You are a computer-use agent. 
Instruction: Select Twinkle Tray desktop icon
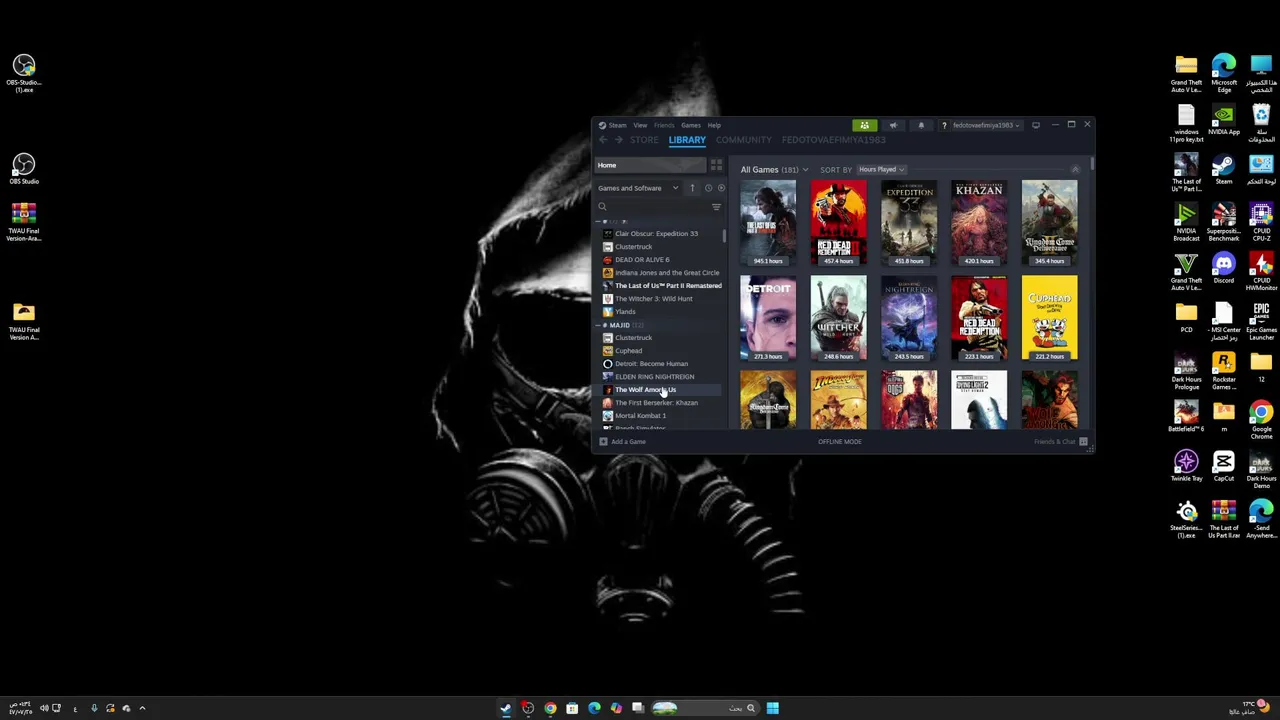pos(1186,466)
